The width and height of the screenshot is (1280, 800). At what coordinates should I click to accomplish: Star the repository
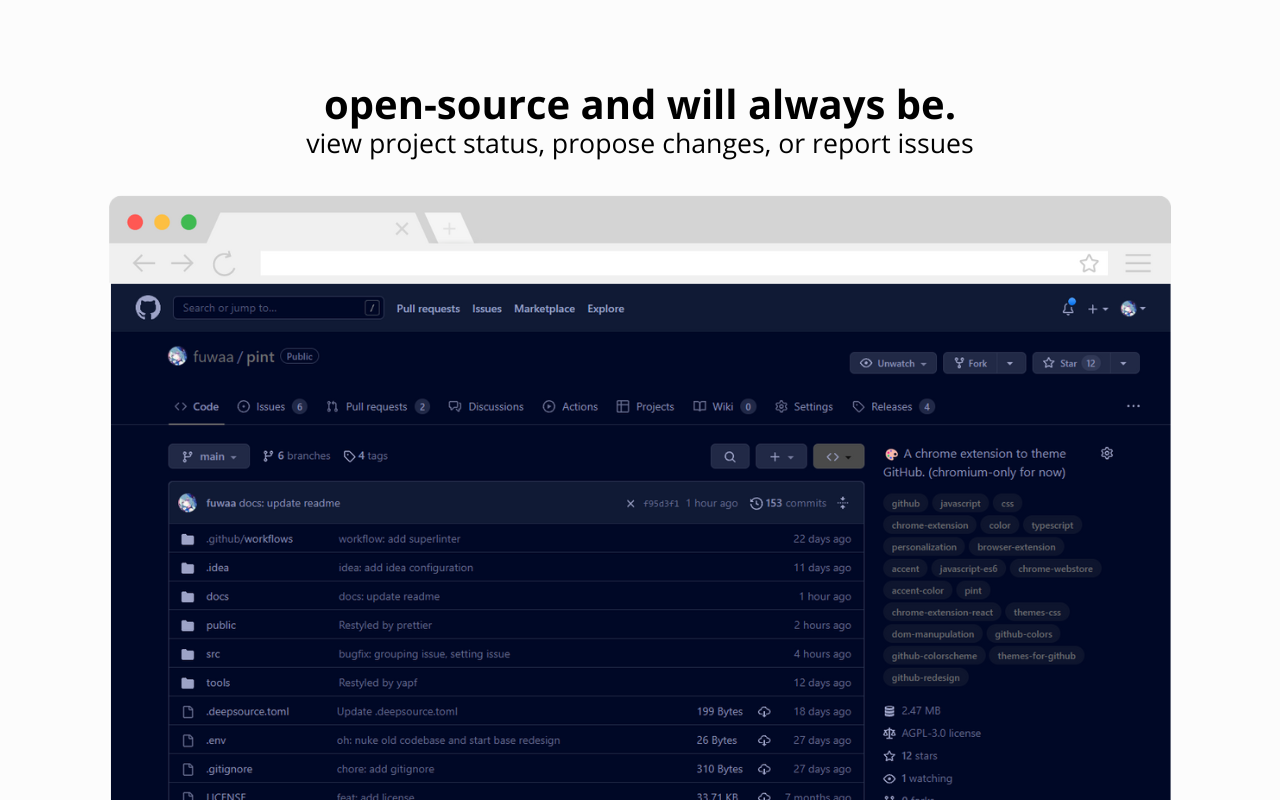pos(1070,363)
